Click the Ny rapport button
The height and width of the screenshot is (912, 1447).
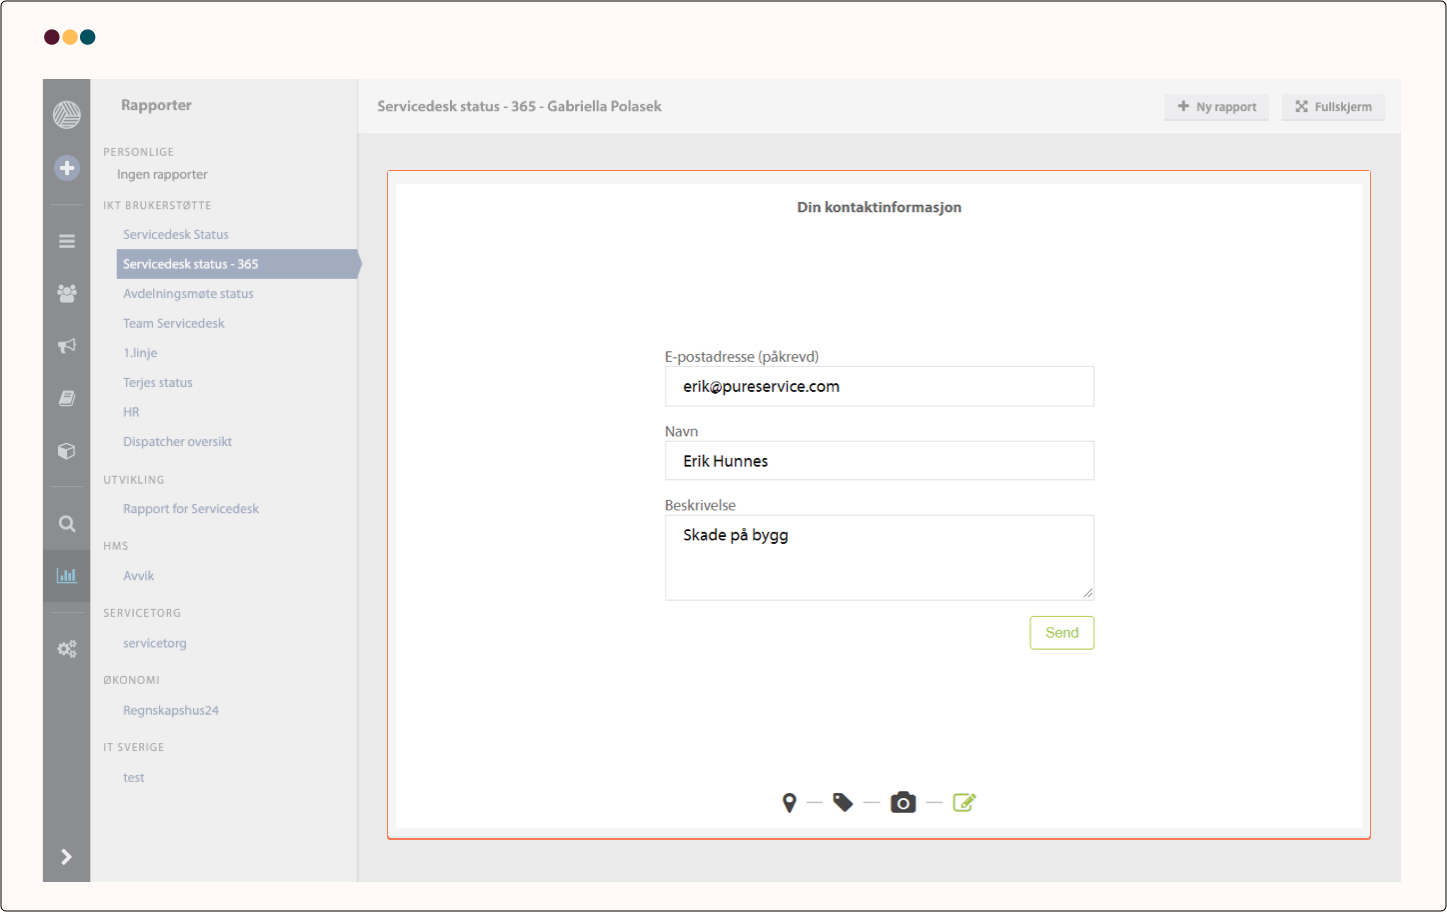(x=1216, y=107)
